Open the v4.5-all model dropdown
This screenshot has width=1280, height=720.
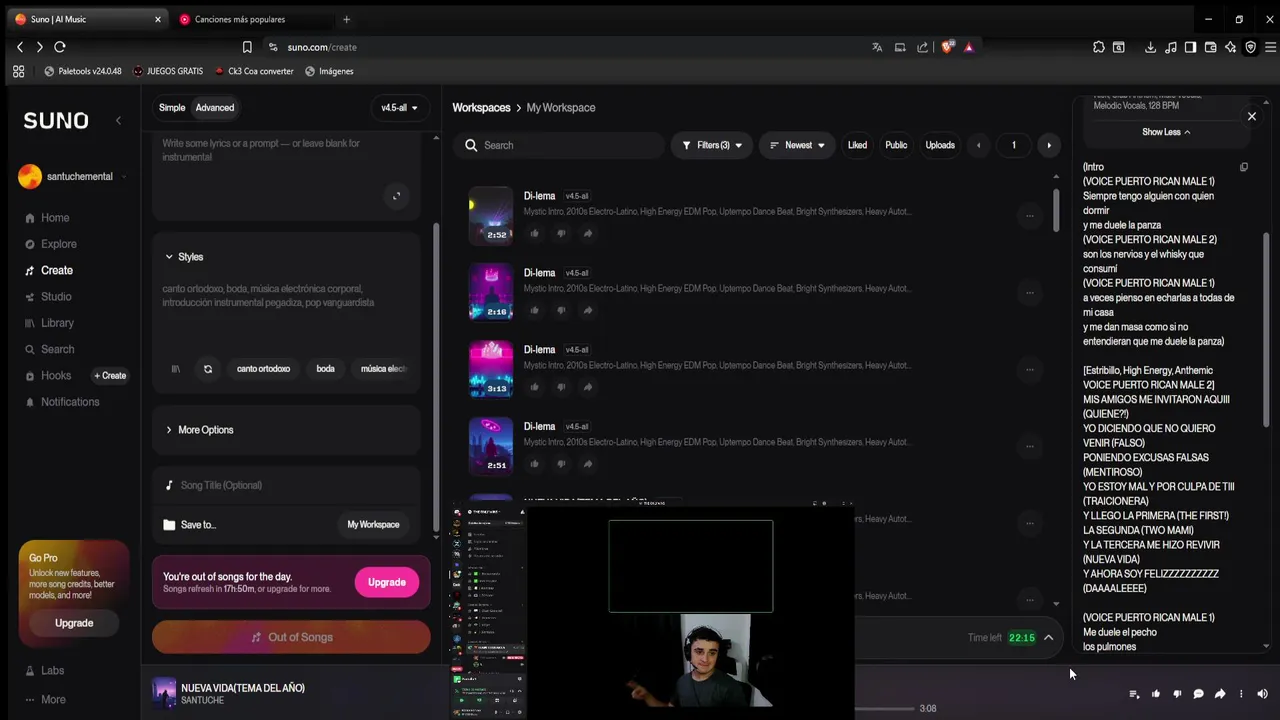click(x=399, y=108)
